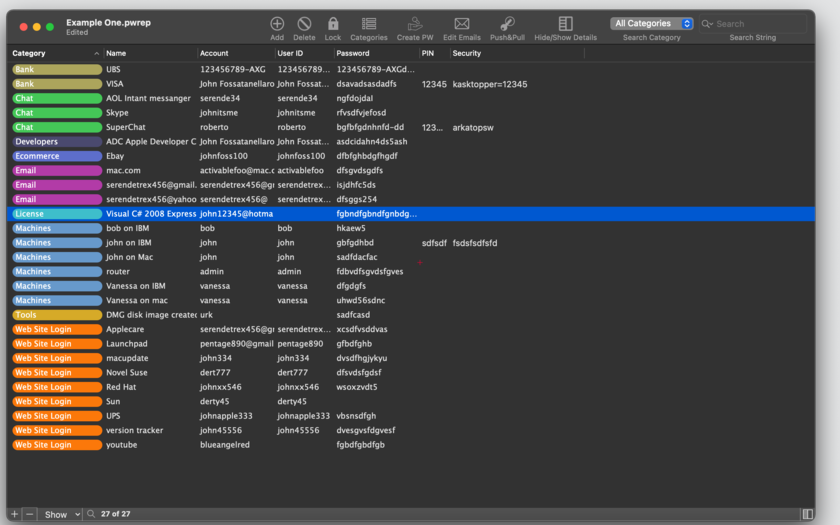Viewport: 840px width, 525px height.
Task: Toggle the Hide/Show Details toolbar icon
Action: [566, 24]
